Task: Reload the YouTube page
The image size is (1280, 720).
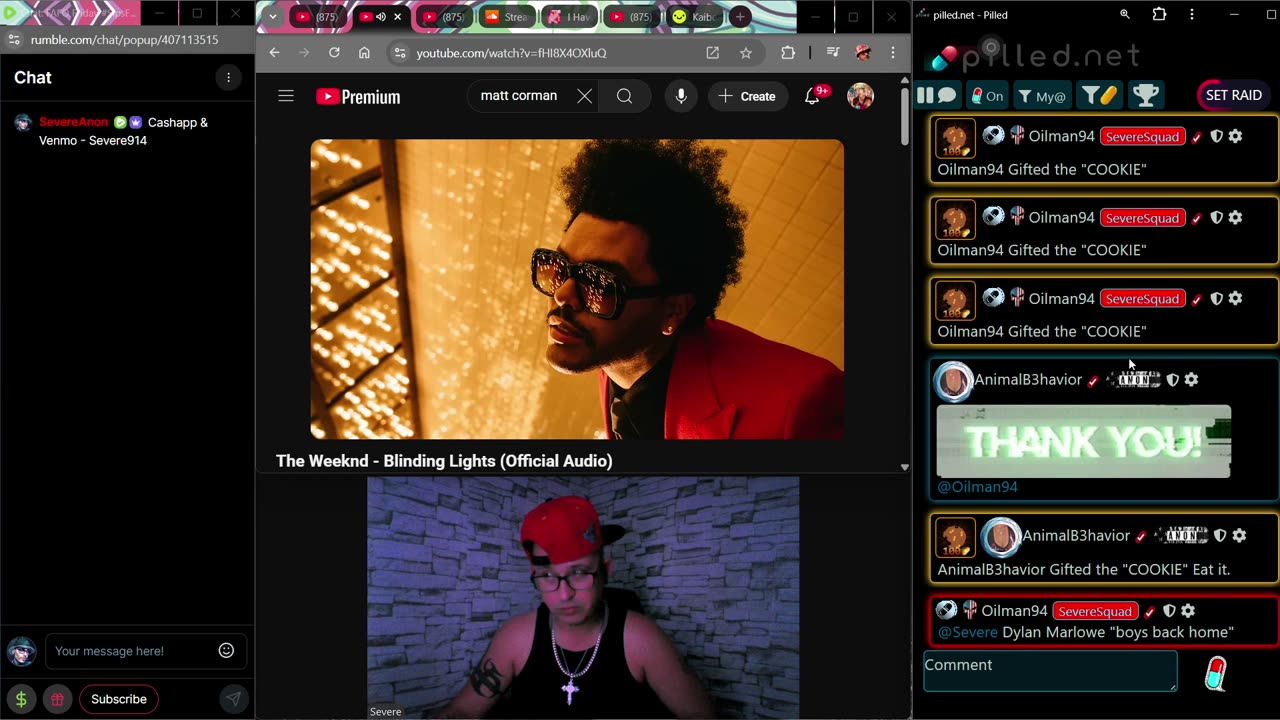Action: click(334, 53)
